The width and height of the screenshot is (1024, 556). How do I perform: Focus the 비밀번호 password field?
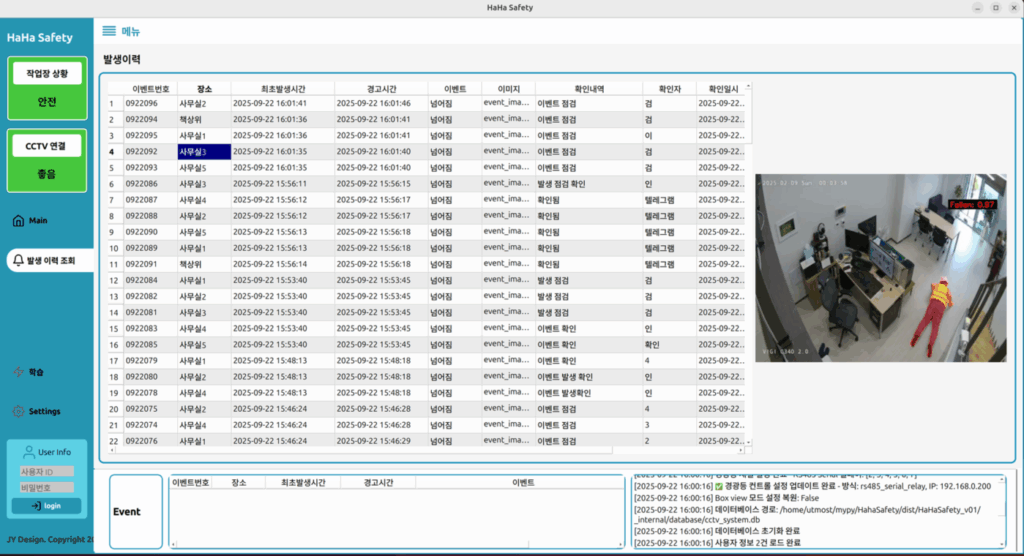(47, 488)
